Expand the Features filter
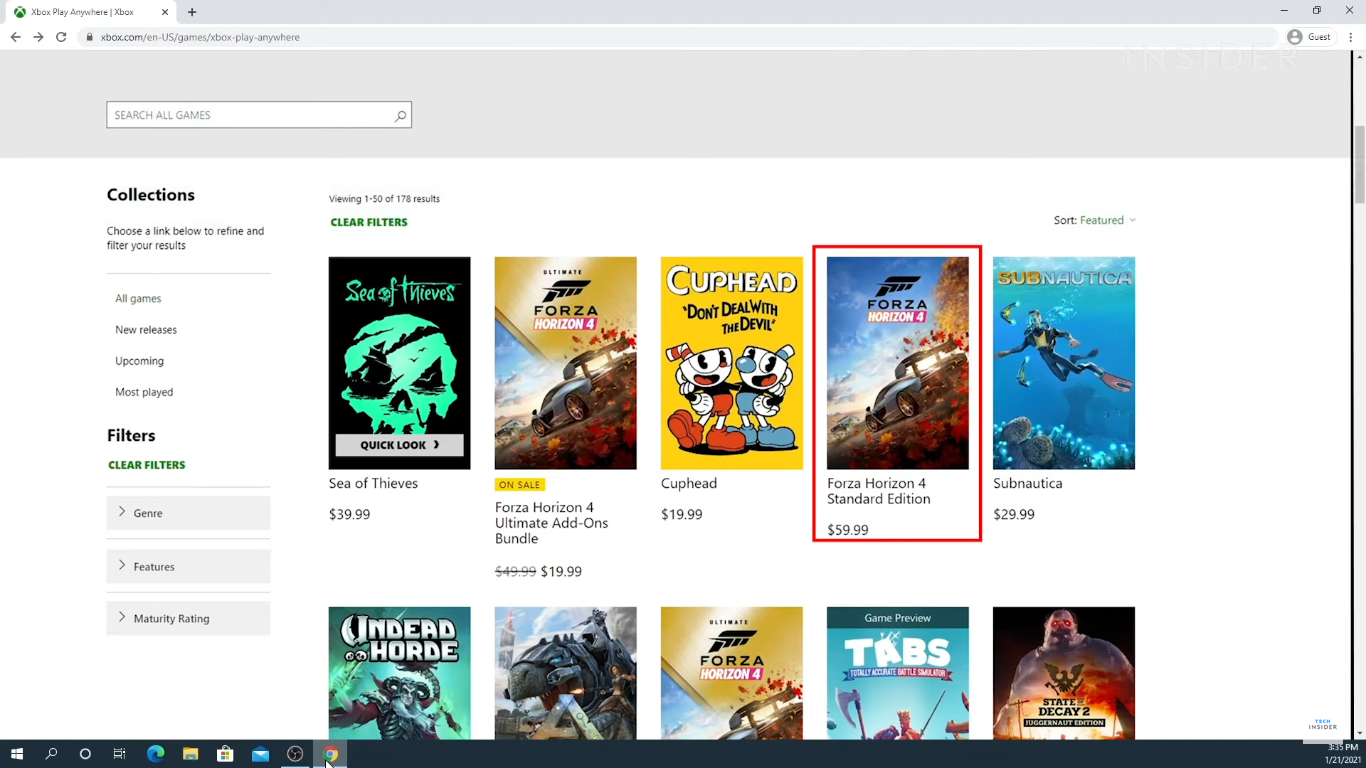Viewport: 1366px width, 768px height. [x=188, y=566]
